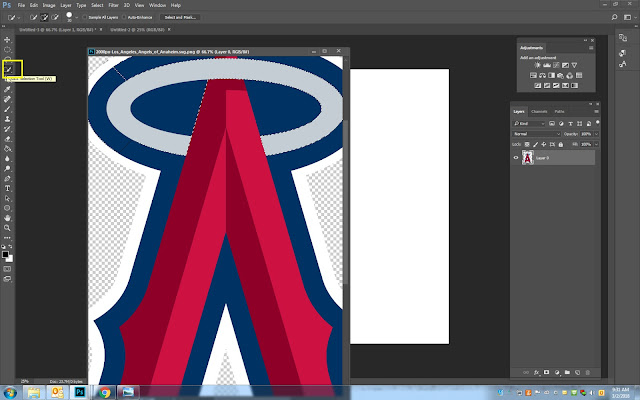Screen dimensions: 640x400
Task: Select the Eyedropper tool
Action: point(7,89)
